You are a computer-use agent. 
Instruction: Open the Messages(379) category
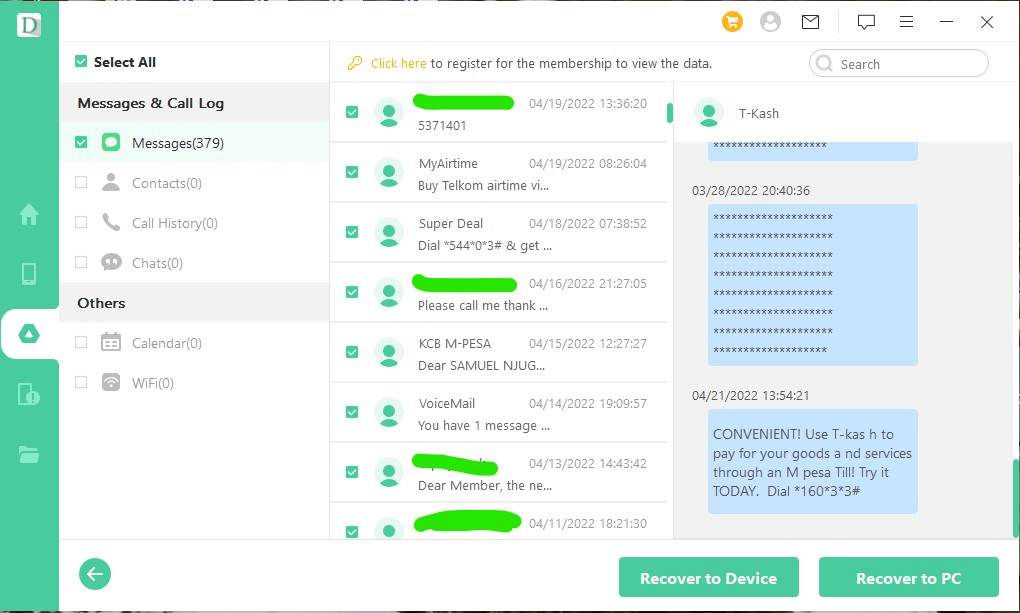coord(194,143)
